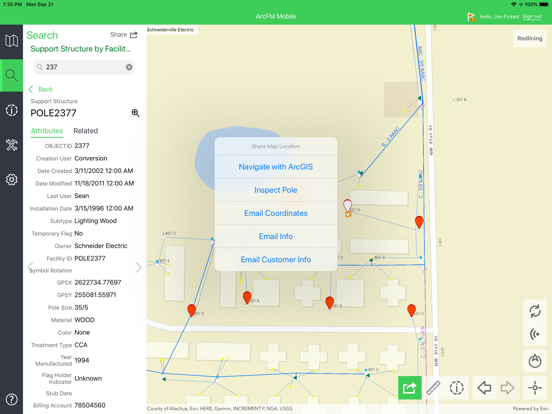Open the tools wrench sidebar icon
The width and height of the screenshot is (552, 414).
pos(11,145)
